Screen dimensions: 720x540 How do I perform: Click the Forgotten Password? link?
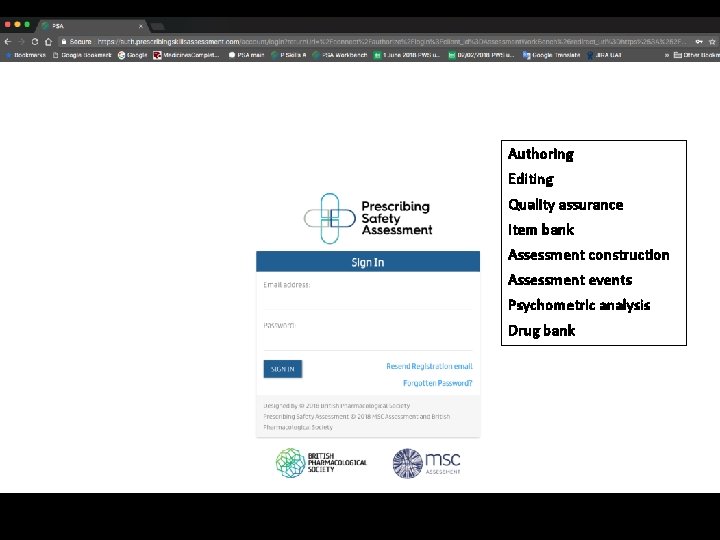(x=437, y=383)
